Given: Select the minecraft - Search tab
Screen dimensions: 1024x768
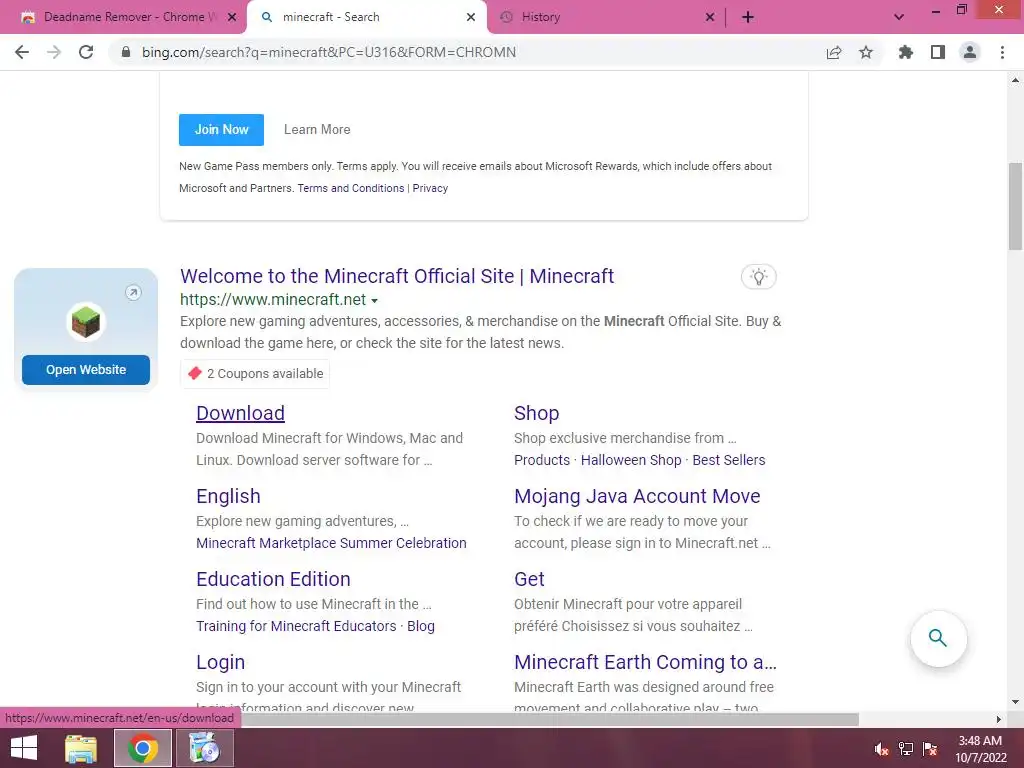Looking at the screenshot, I should coord(366,17).
